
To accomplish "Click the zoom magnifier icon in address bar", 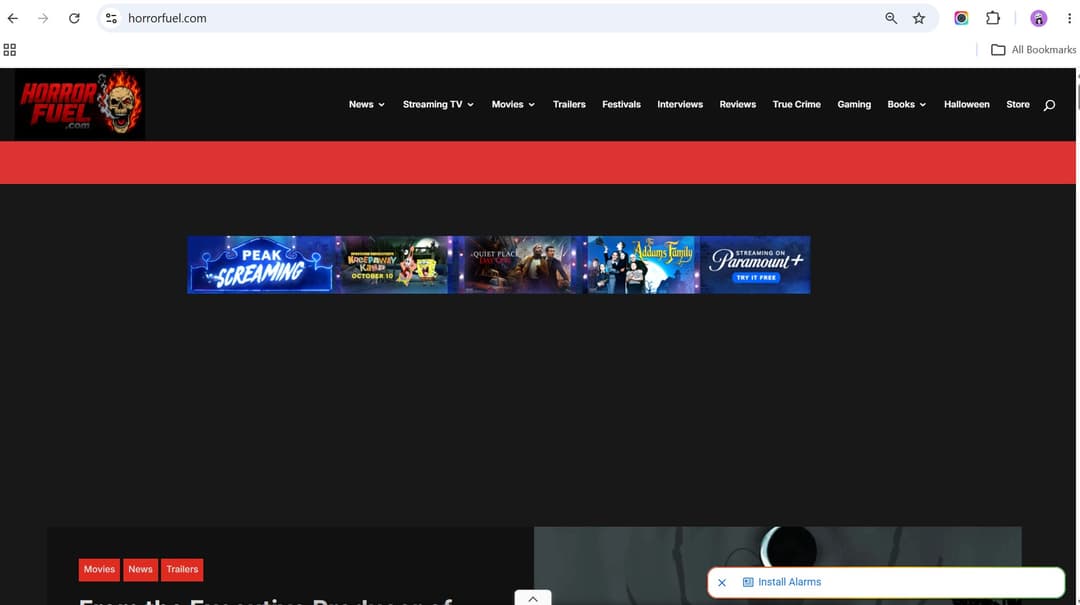I will (x=891, y=19).
